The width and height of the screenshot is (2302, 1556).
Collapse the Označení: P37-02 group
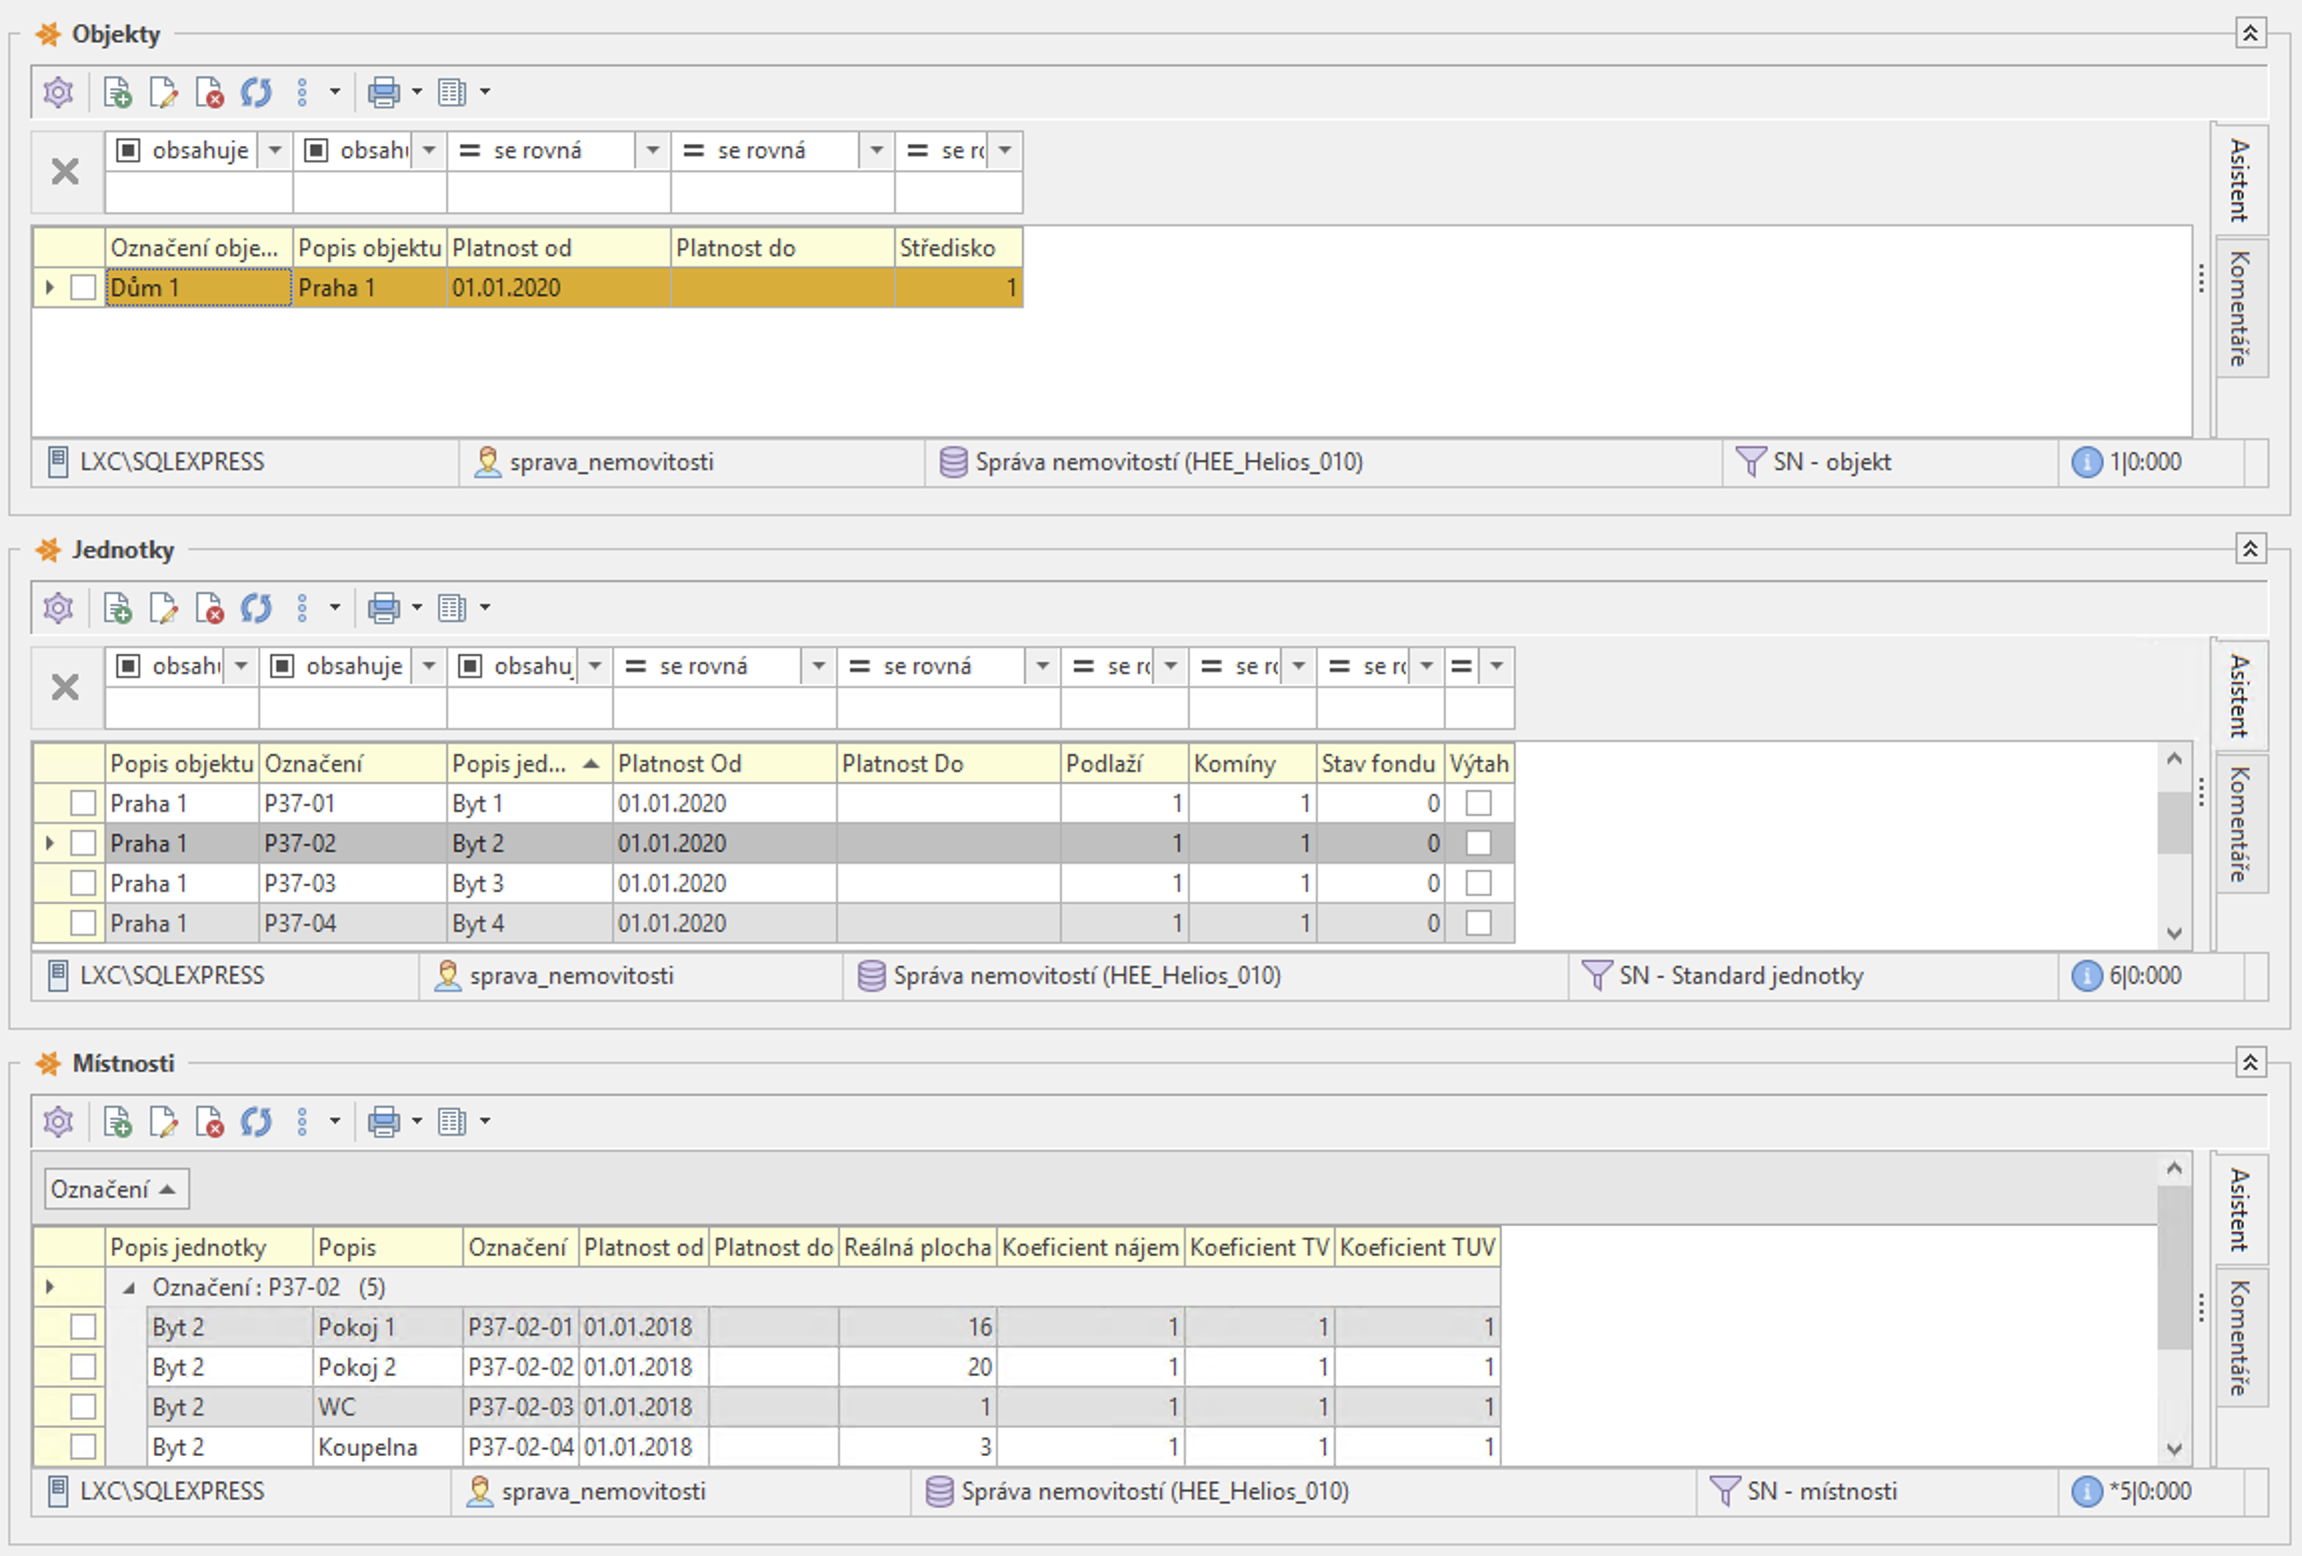tap(129, 1288)
